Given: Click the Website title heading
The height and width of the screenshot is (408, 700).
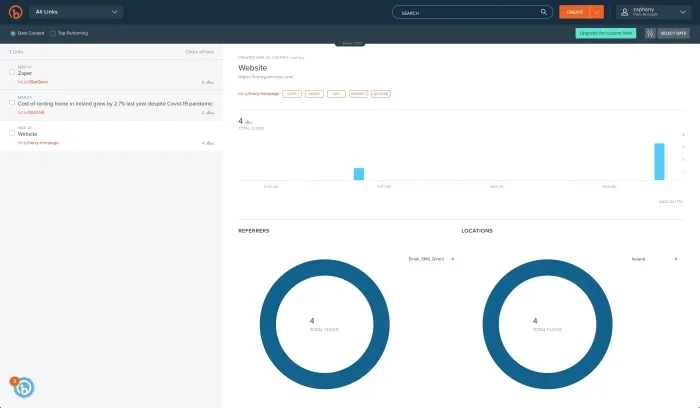Looking at the screenshot, I should (x=253, y=68).
